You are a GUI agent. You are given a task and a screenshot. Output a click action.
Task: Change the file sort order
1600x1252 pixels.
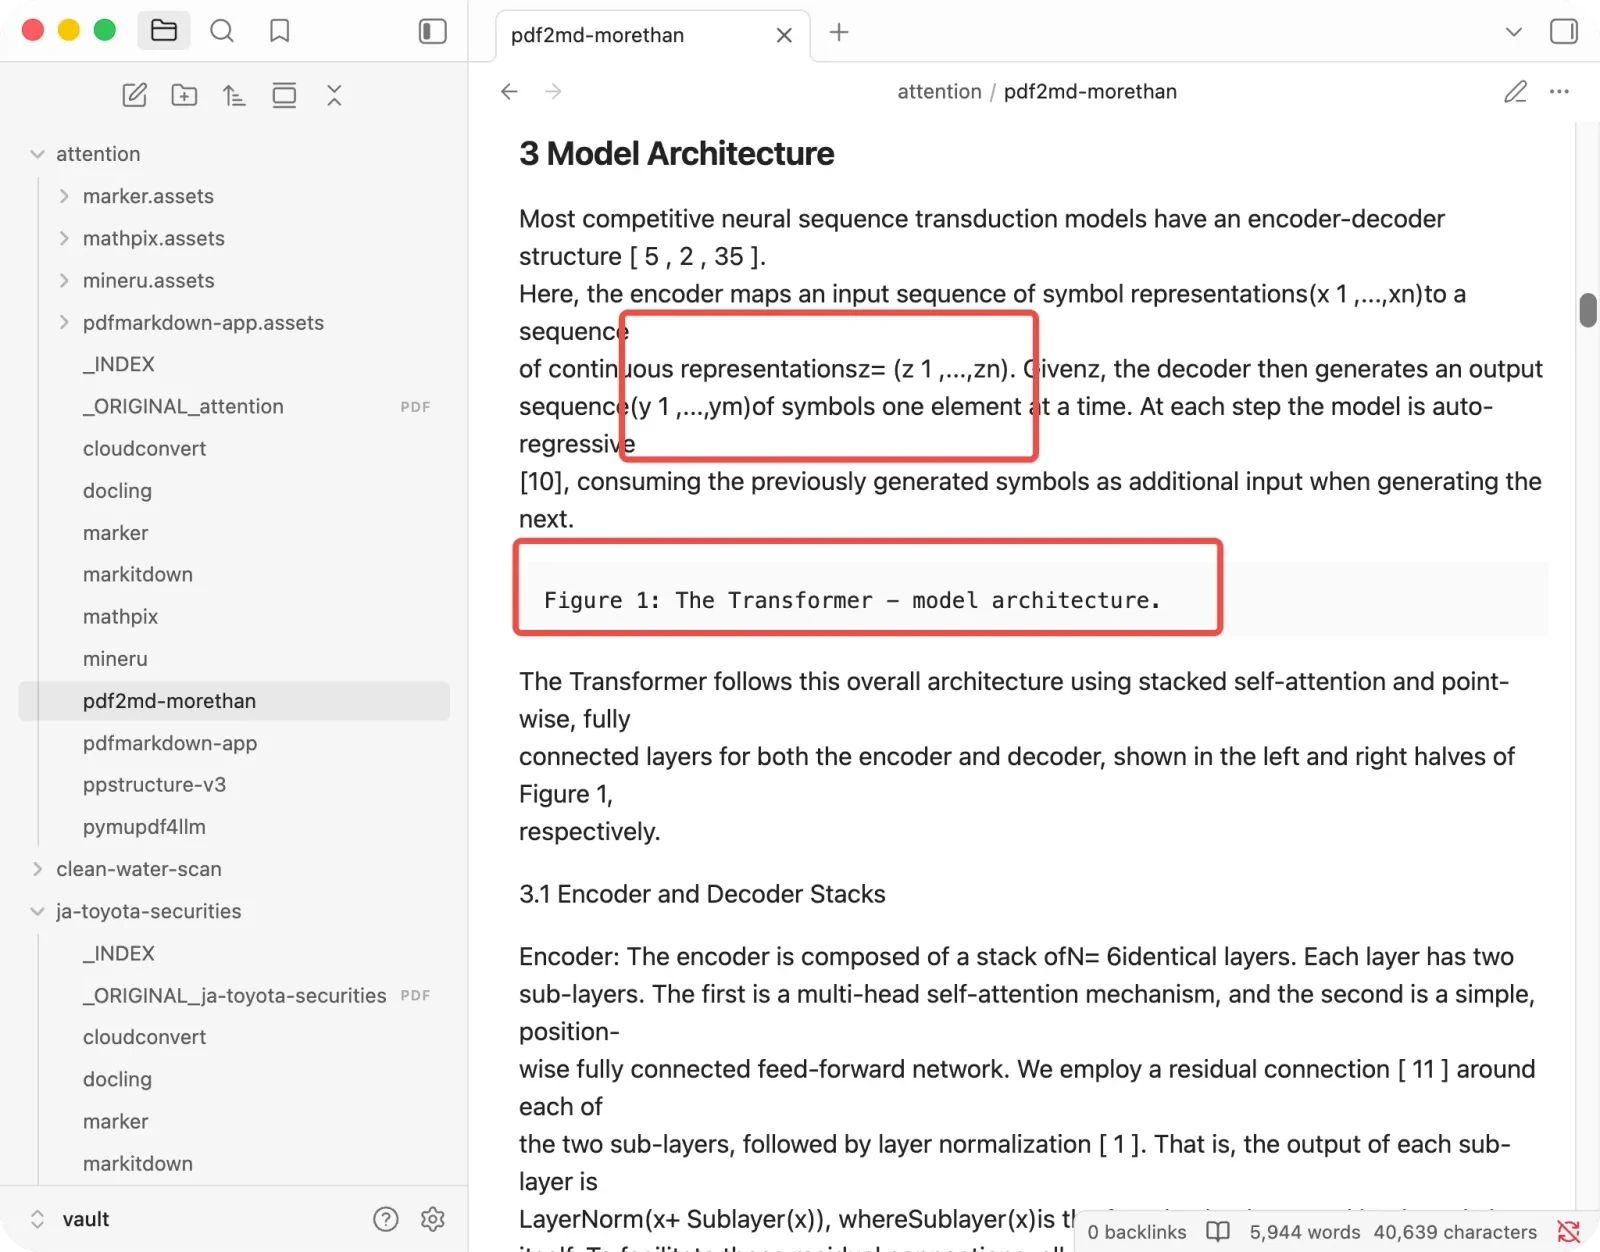pos(234,95)
